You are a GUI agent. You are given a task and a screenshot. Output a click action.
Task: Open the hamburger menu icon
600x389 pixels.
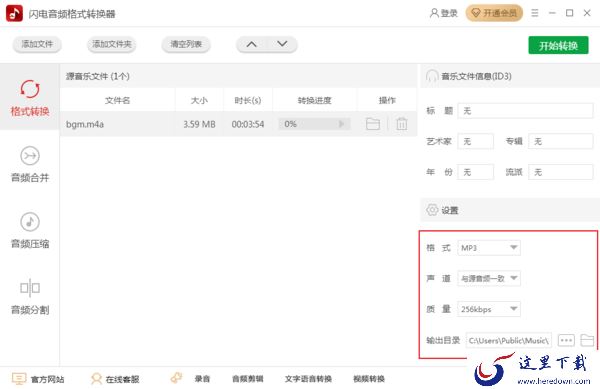point(535,13)
